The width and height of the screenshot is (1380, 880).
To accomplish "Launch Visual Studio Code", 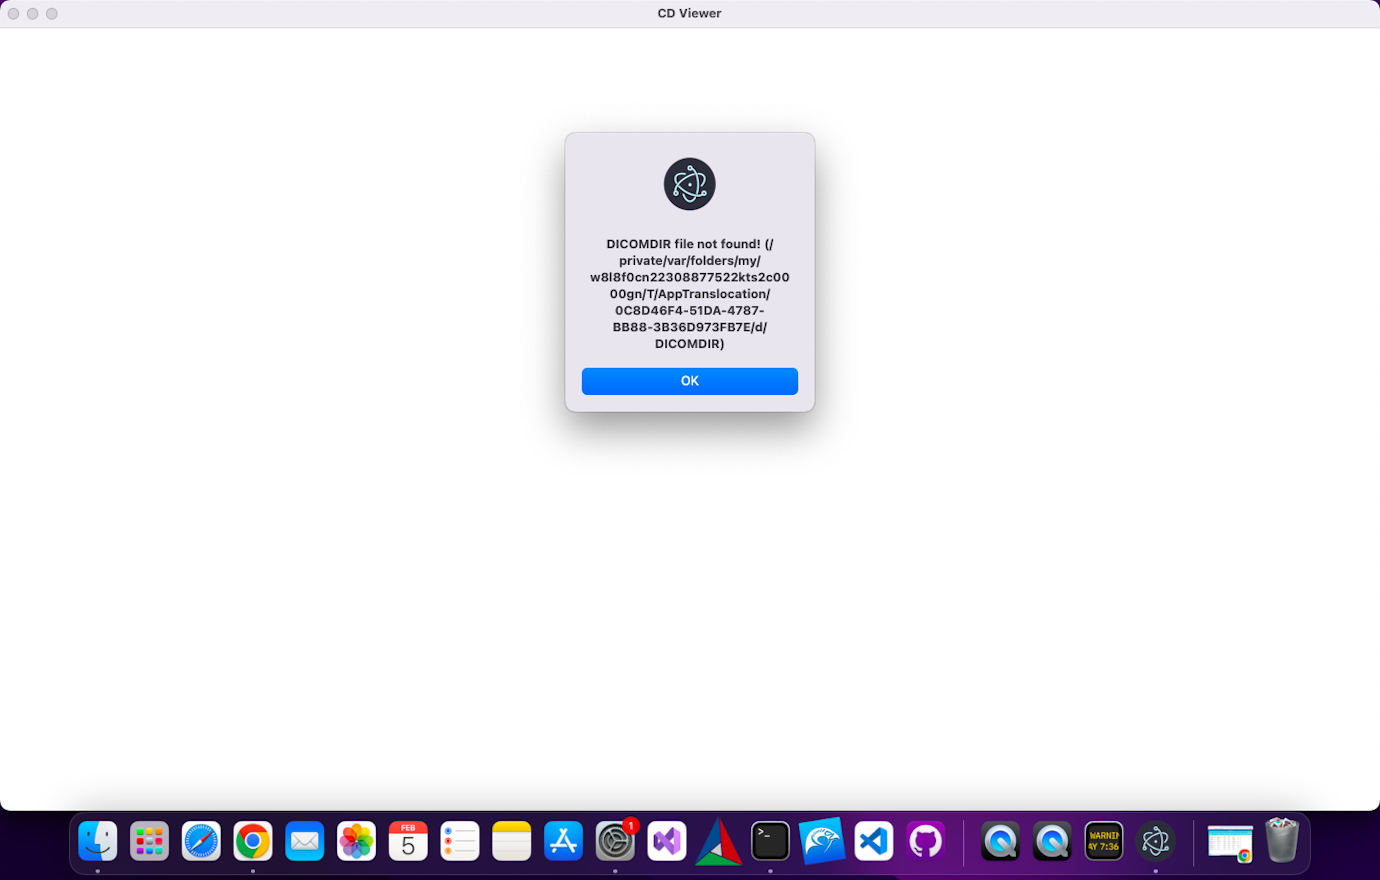I will click(x=873, y=841).
